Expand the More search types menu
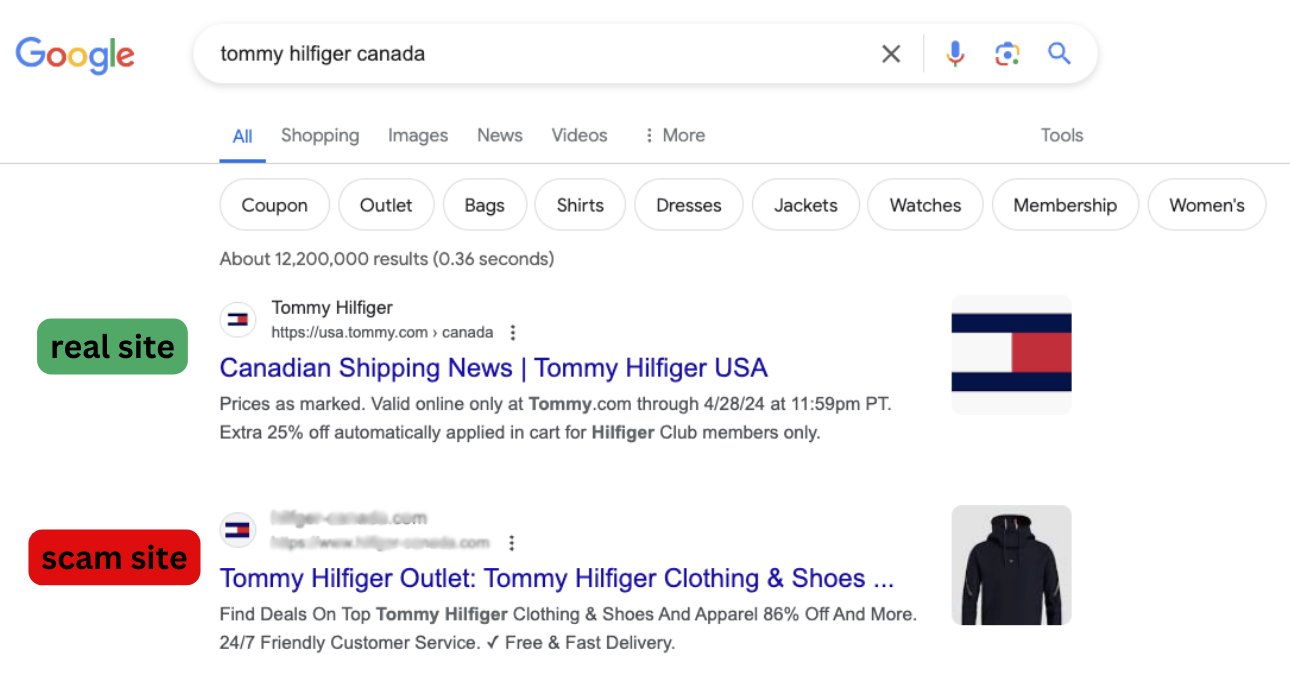Viewport: 1290px width, 685px height. (x=674, y=135)
